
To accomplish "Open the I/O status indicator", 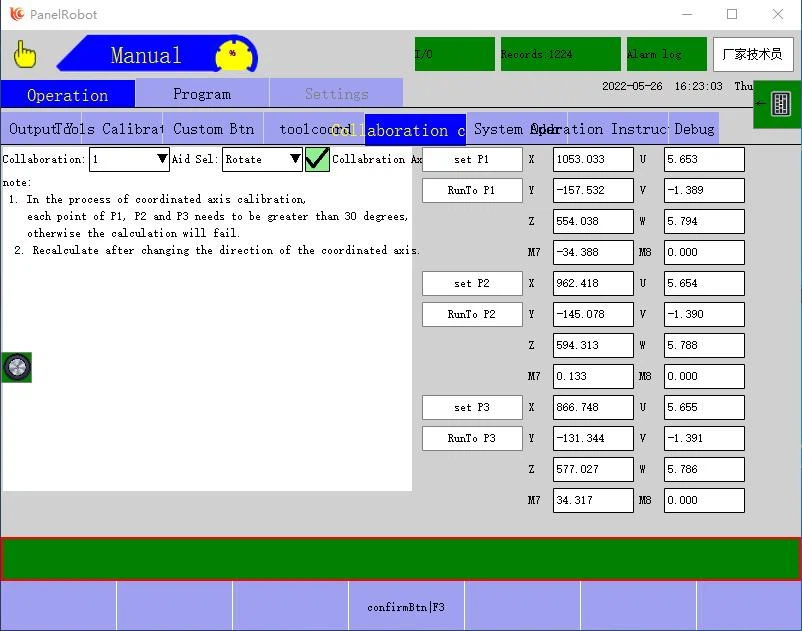I will coord(454,54).
